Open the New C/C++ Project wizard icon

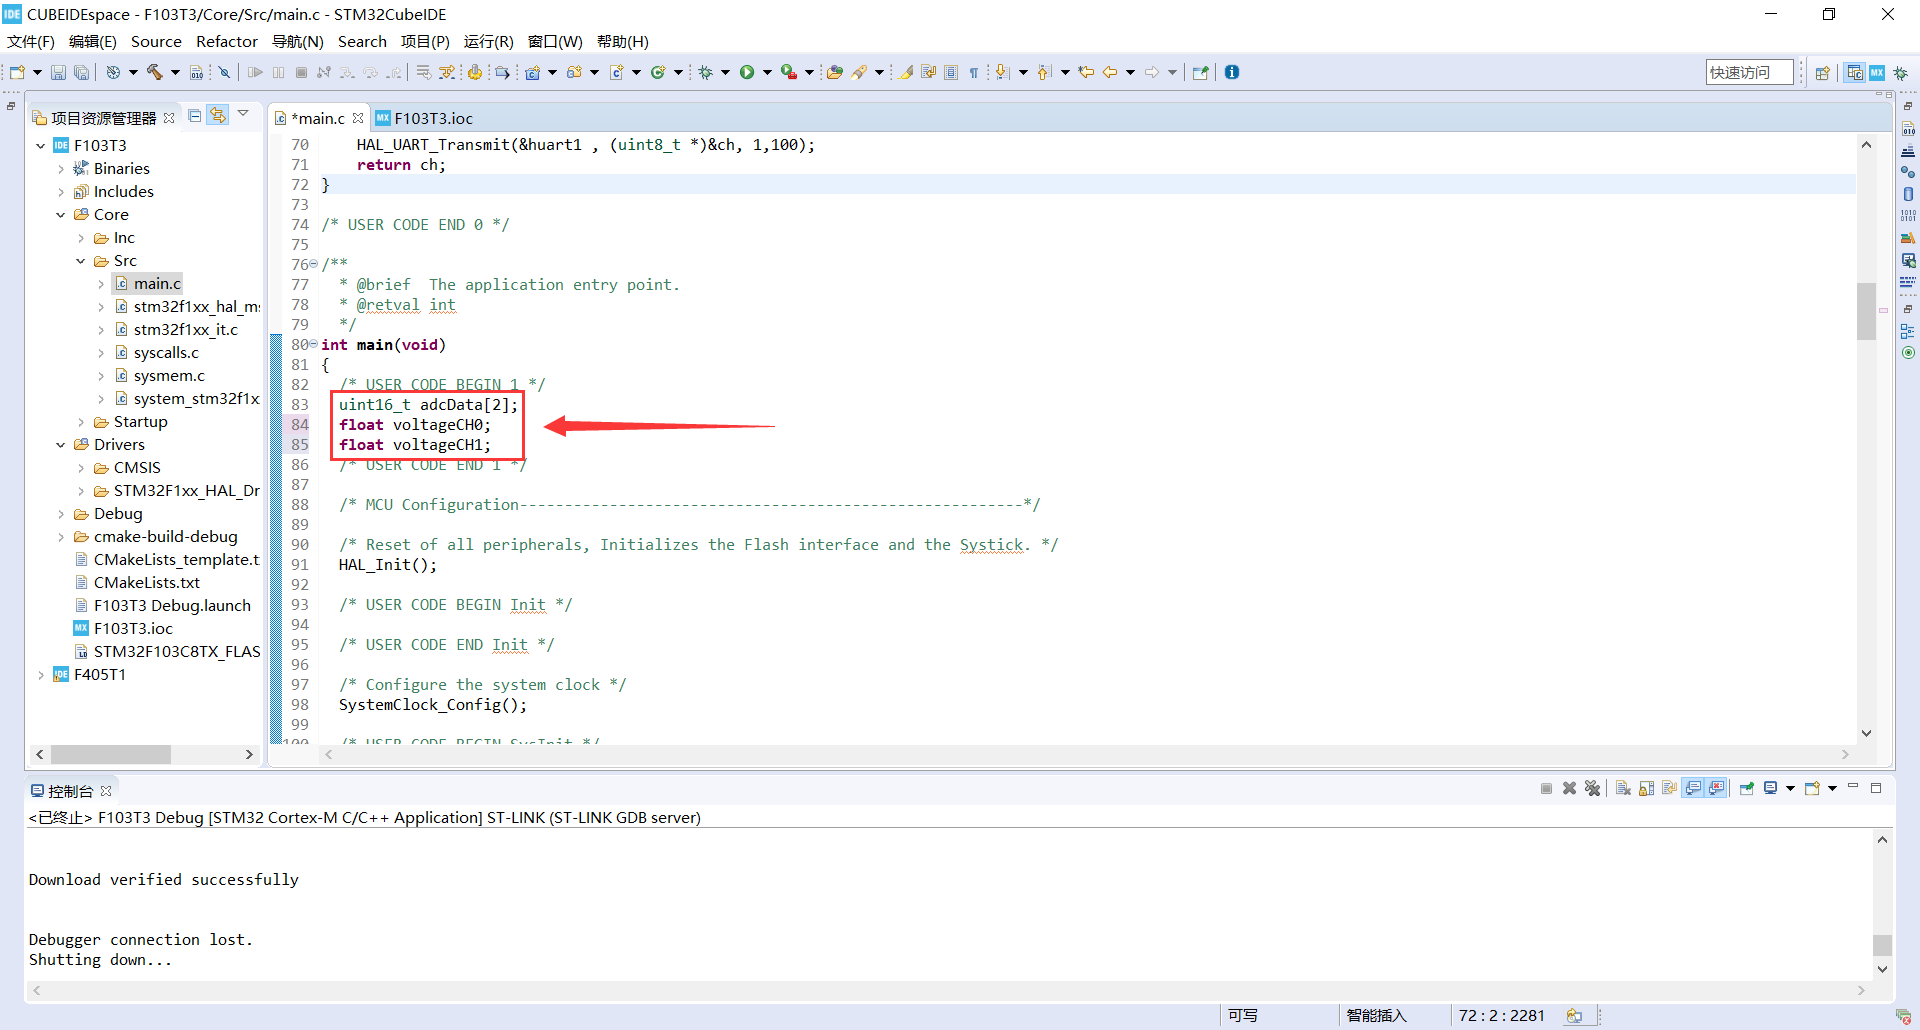click(x=533, y=72)
